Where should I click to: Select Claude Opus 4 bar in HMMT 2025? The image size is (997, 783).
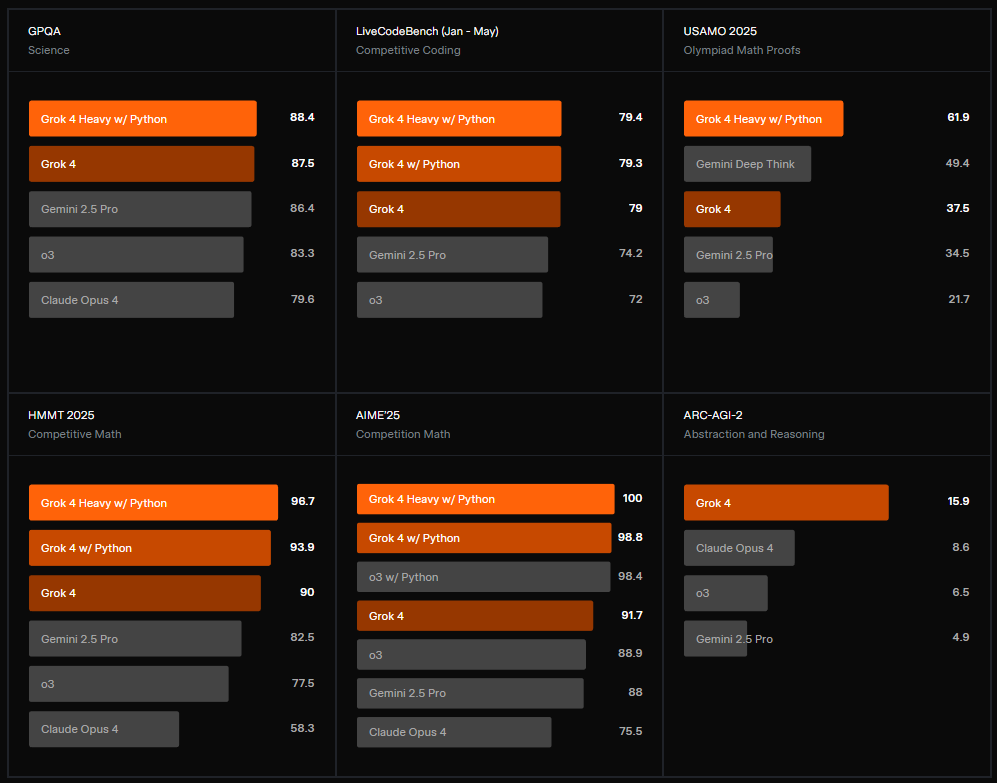tap(103, 729)
